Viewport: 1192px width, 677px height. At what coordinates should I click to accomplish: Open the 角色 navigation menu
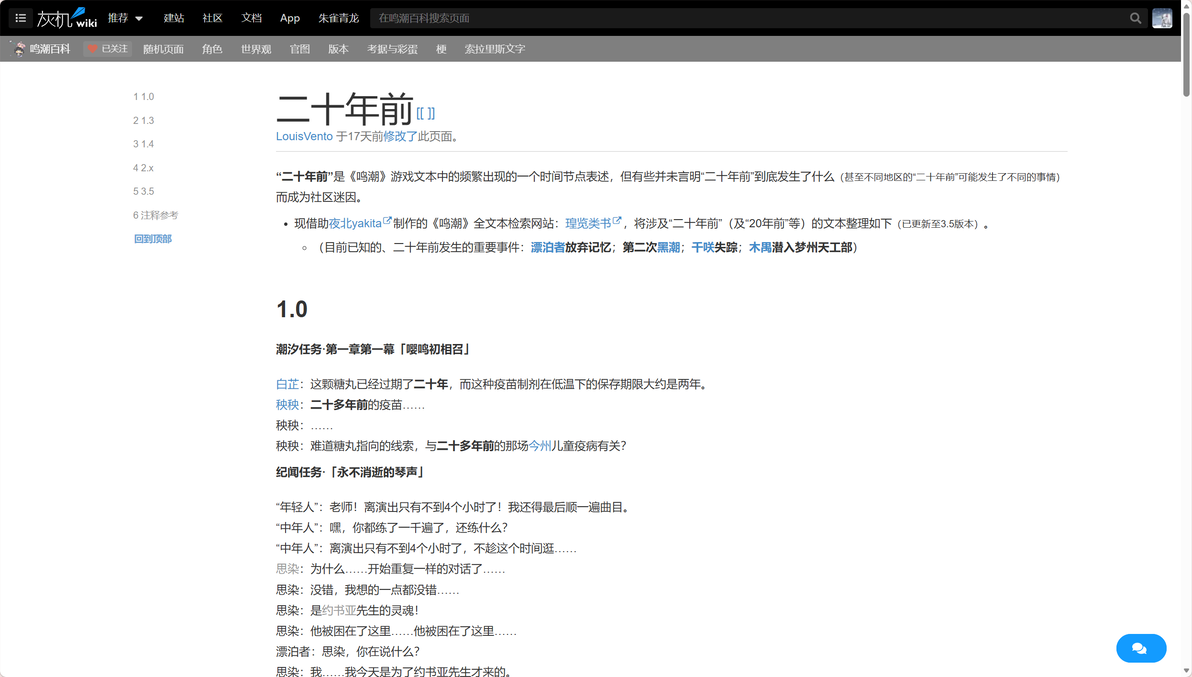tap(212, 49)
